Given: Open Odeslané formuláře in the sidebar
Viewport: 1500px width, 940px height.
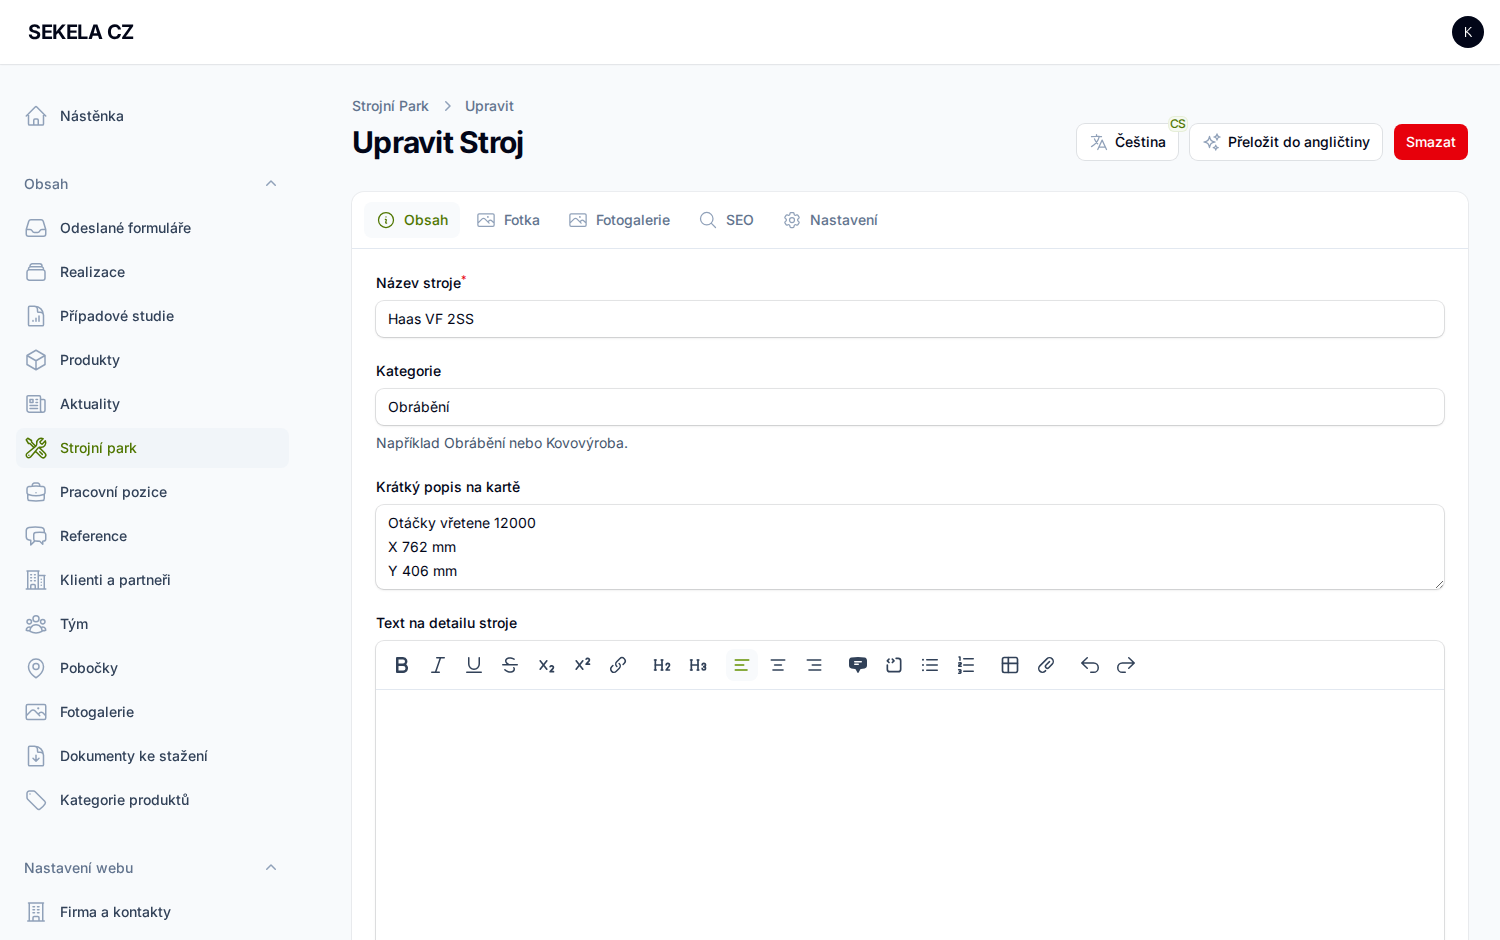Looking at the screenshot, I should [152, 228].
